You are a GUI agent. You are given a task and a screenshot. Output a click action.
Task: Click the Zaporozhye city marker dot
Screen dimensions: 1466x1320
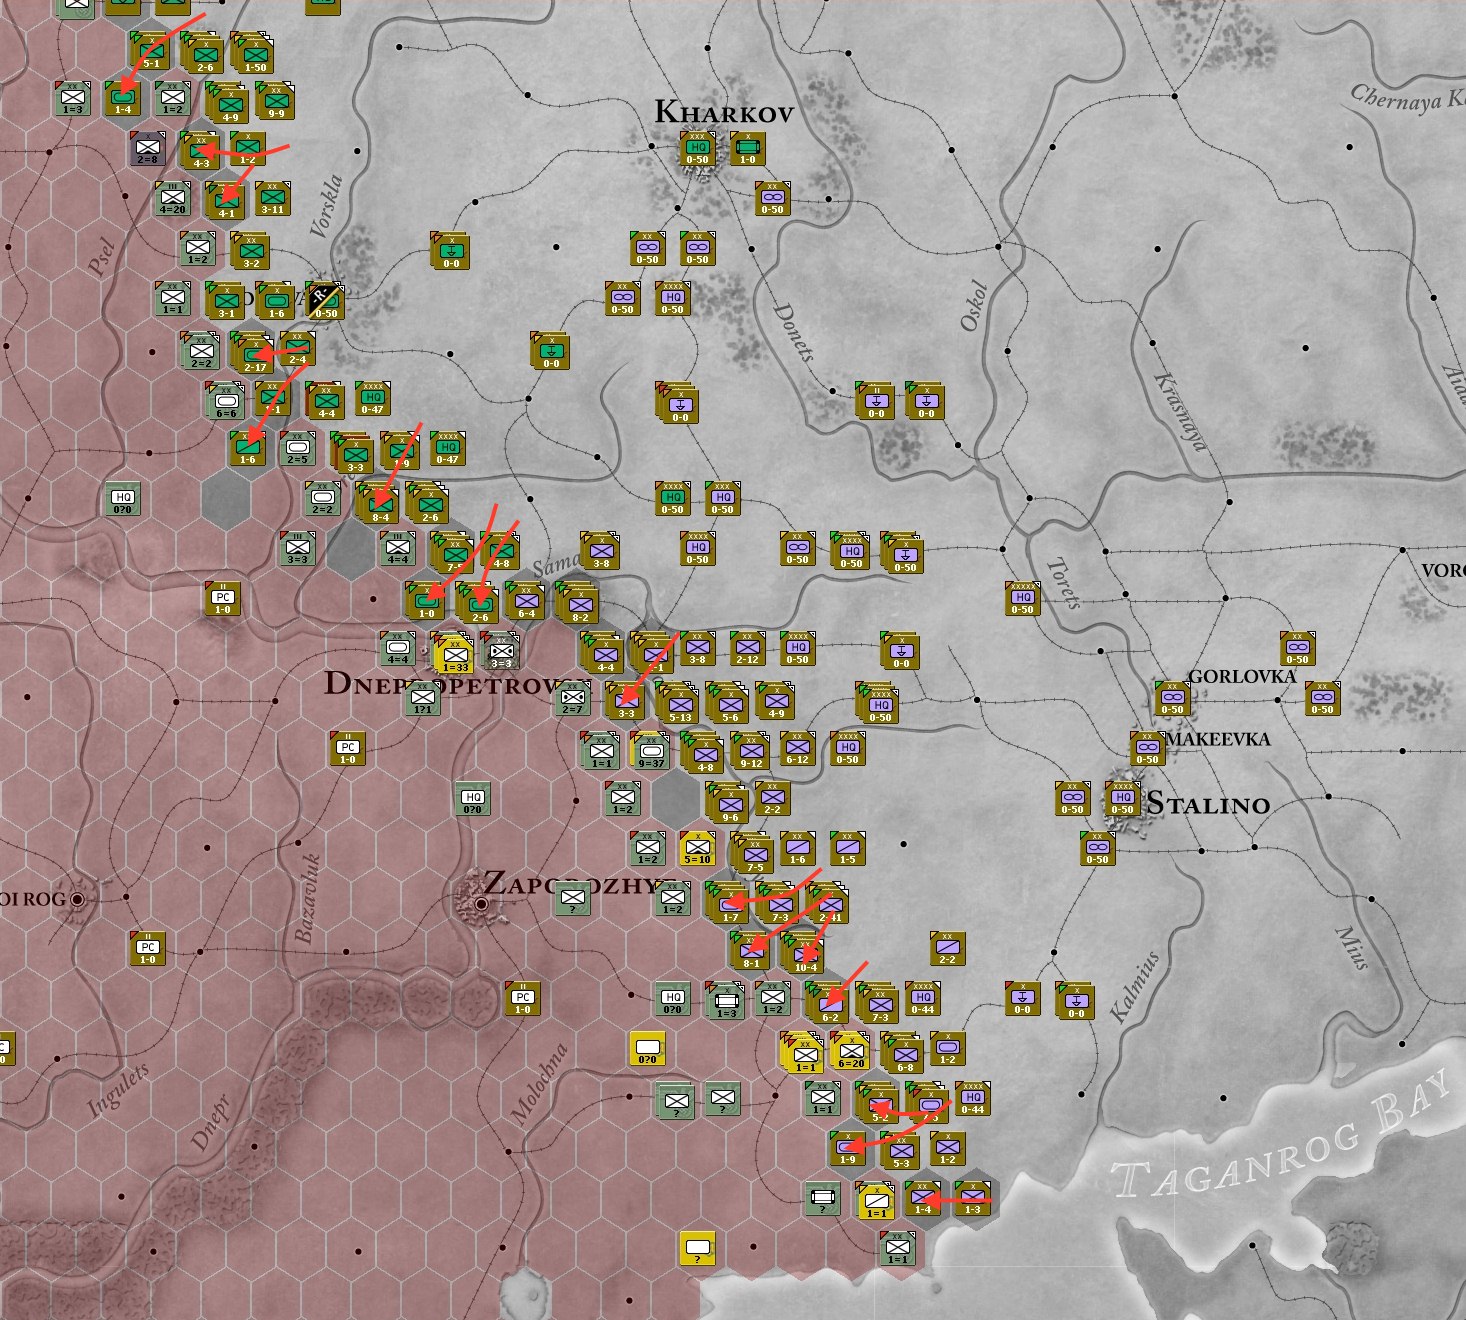pos(481,903)
